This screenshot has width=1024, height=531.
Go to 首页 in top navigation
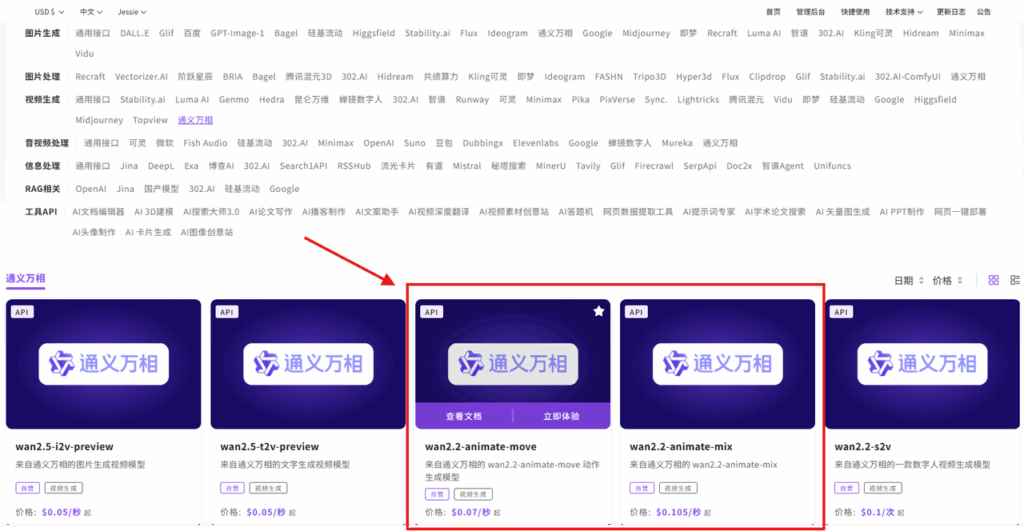(773, 12)
